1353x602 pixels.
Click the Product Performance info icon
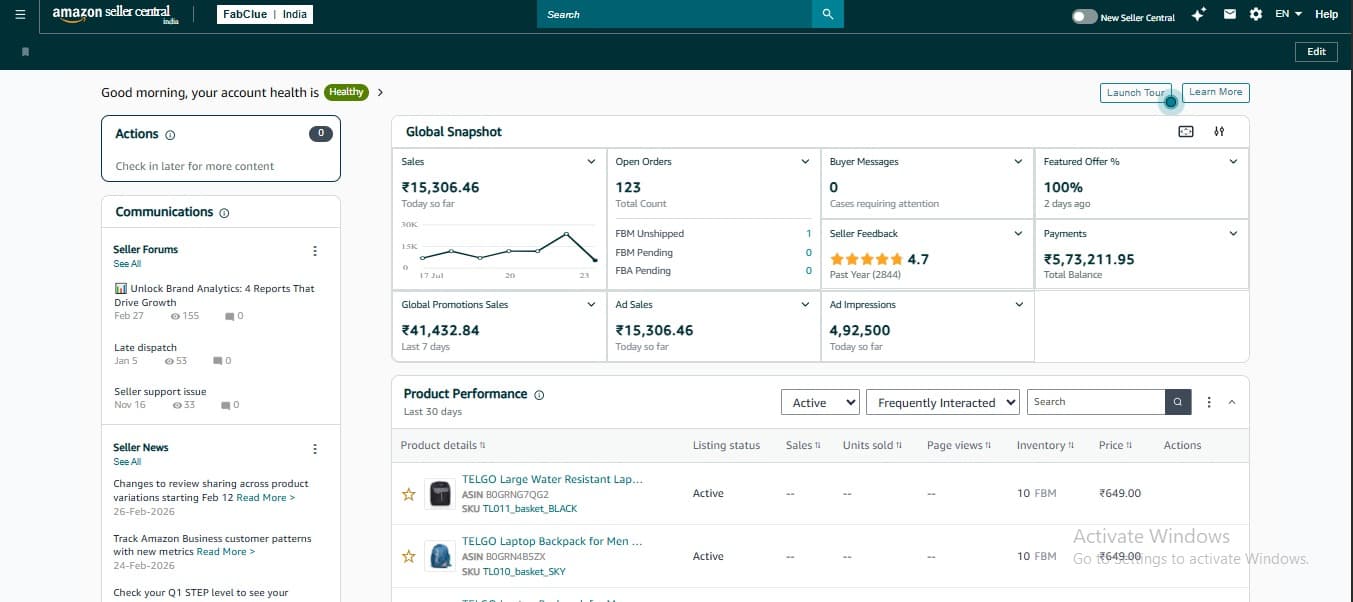pos(539,395)
